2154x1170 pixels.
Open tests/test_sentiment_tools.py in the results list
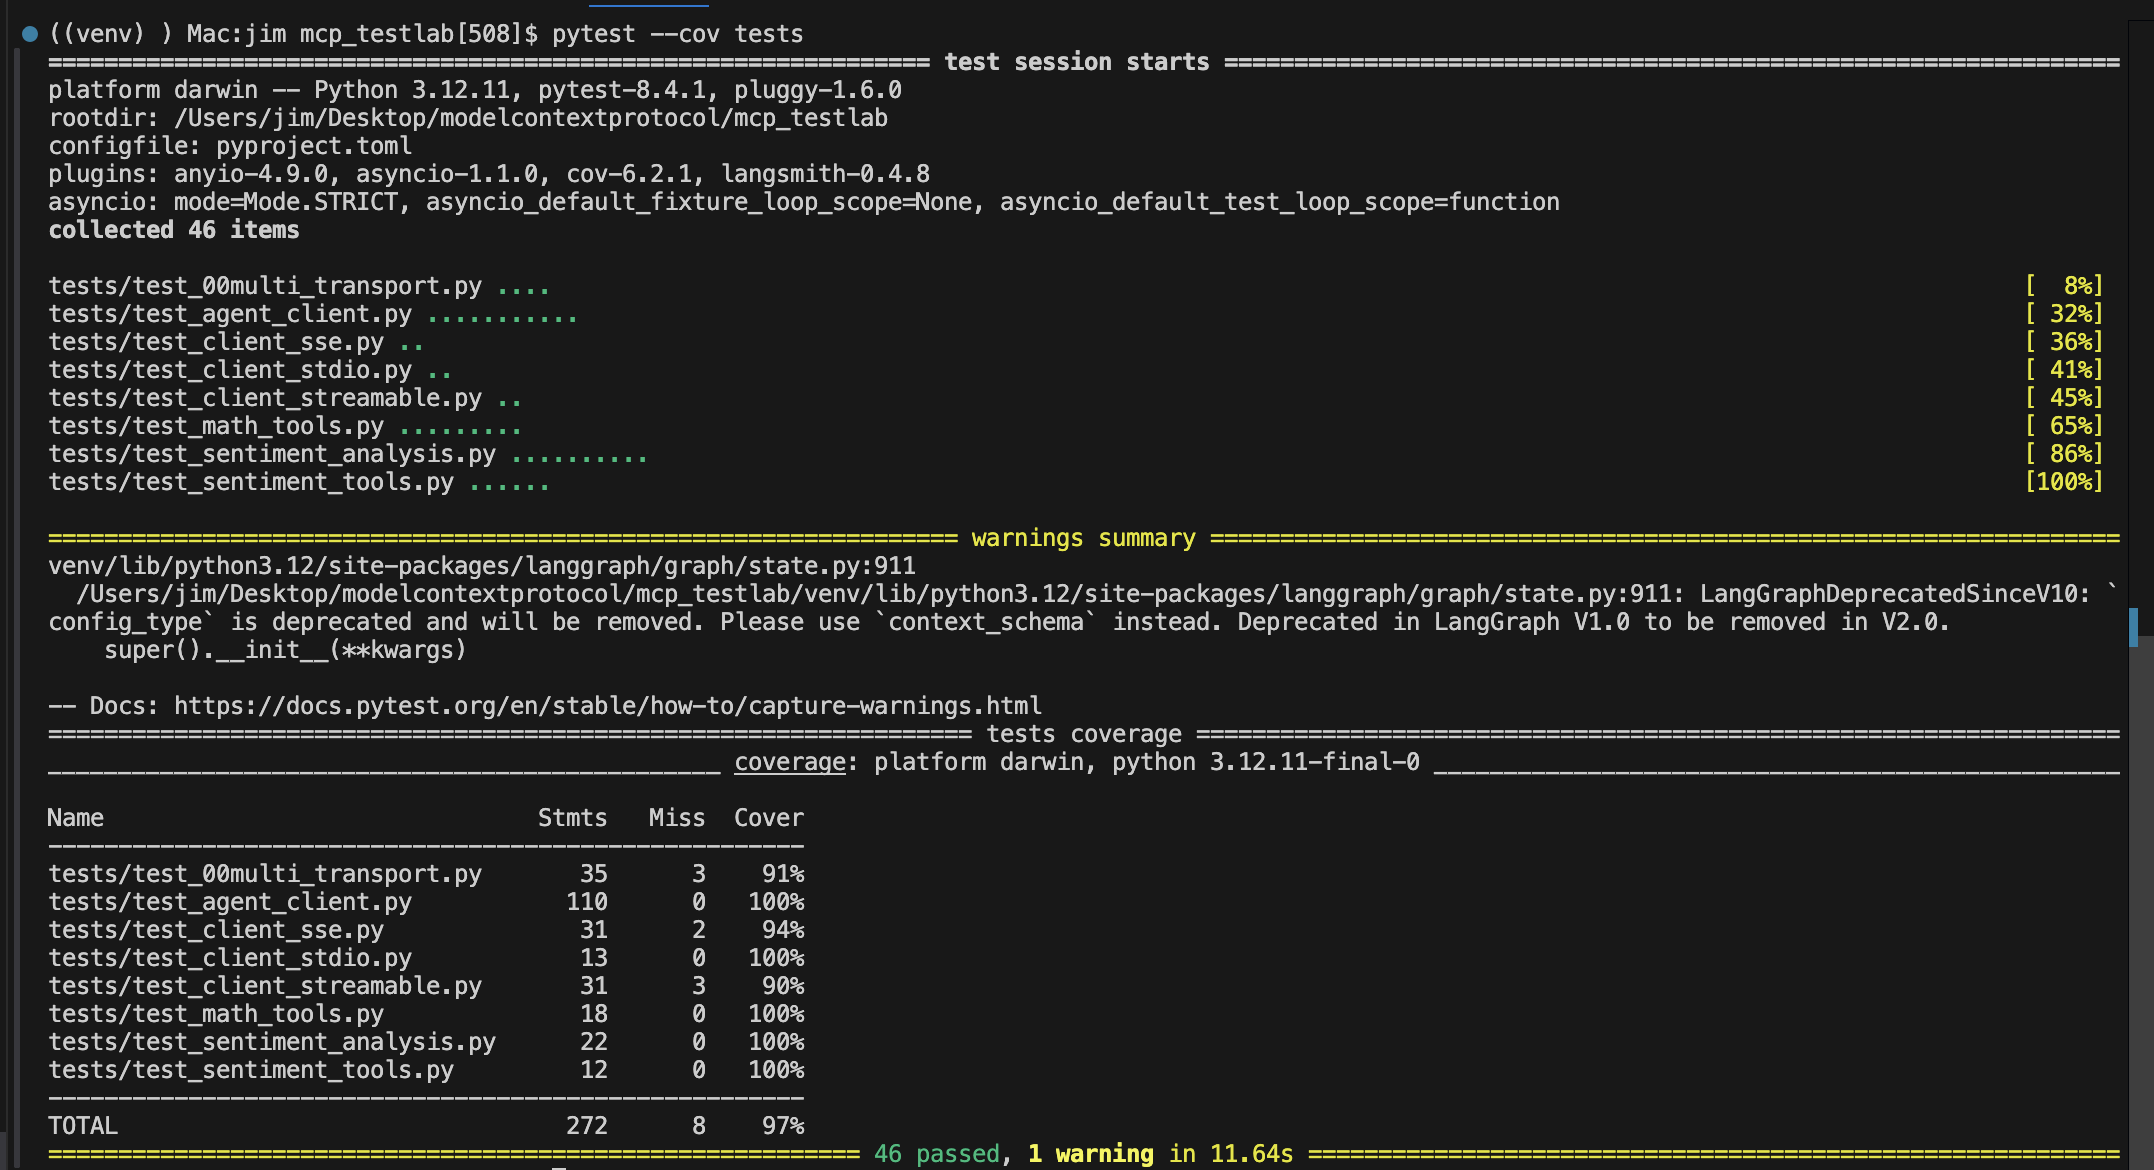[251, 482]
